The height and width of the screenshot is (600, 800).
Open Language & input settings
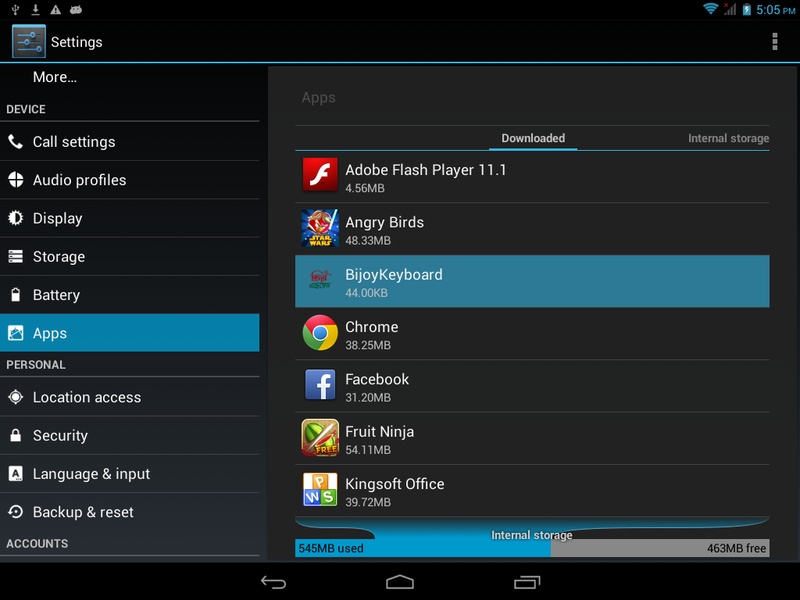[130, 473]
